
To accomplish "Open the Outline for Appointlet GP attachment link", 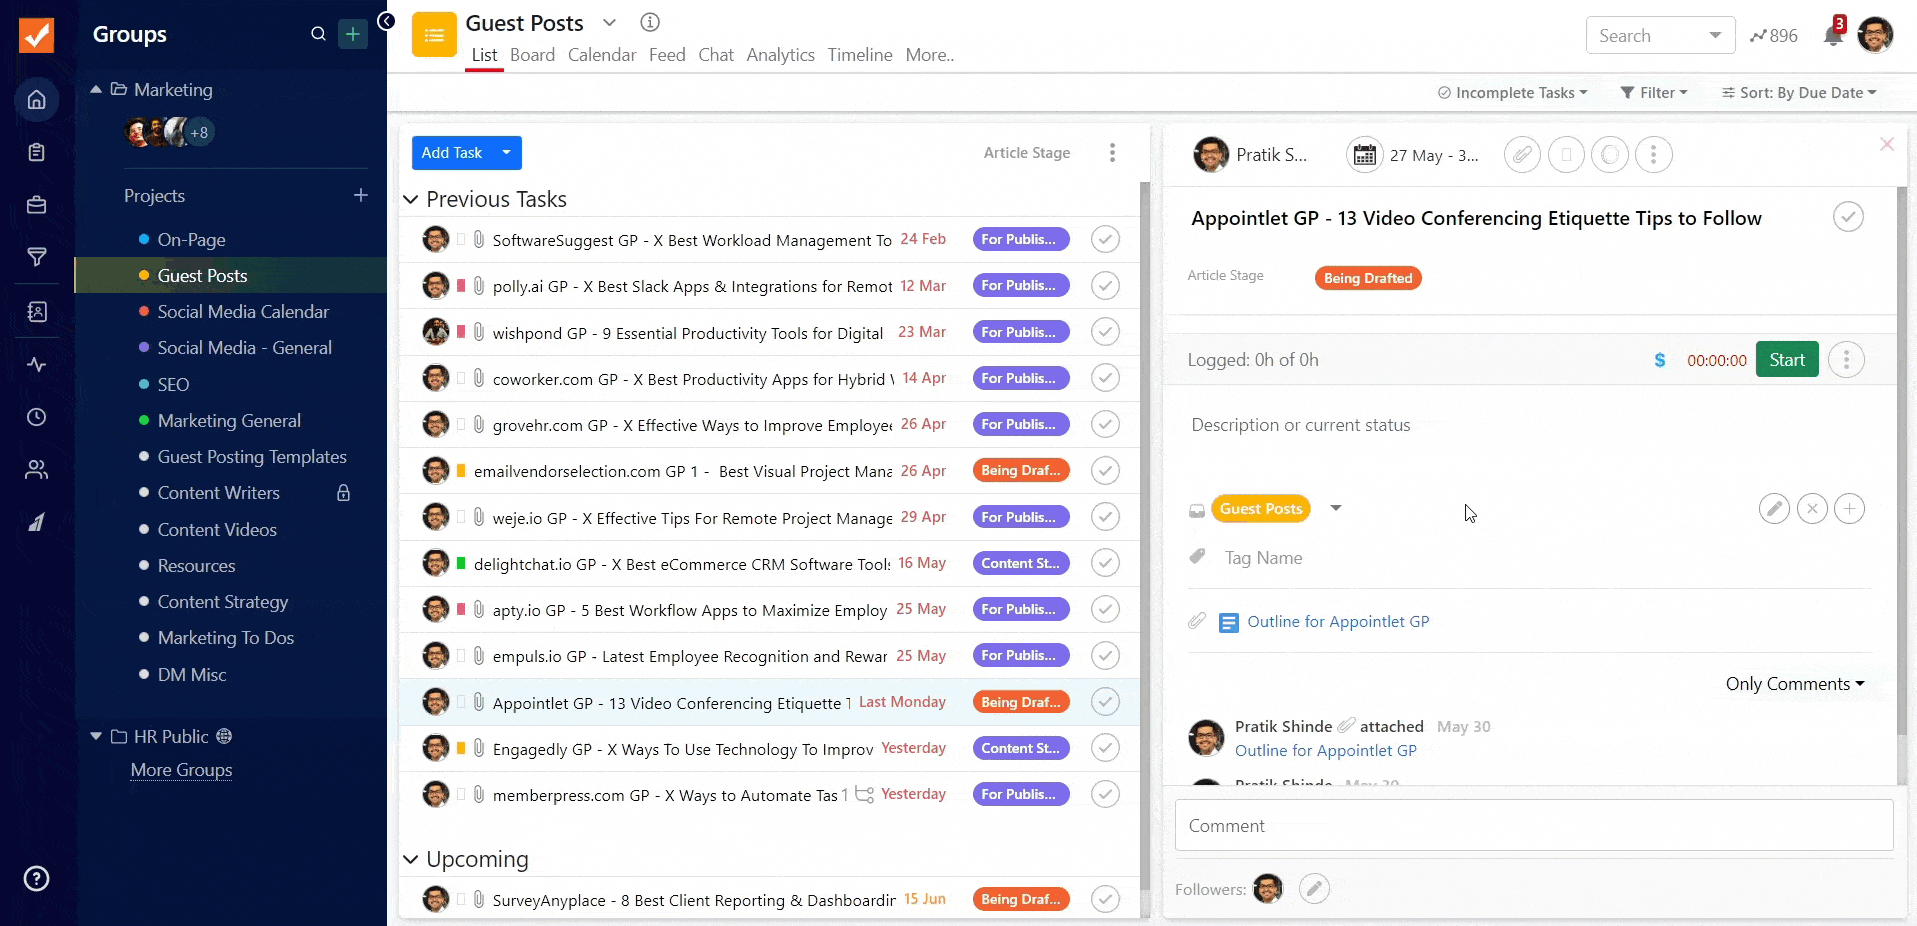I will point(1337,622).
